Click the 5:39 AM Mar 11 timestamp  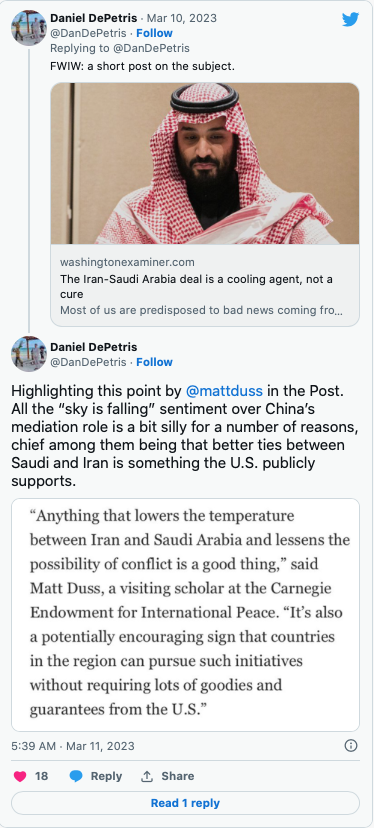coord(73,746)
